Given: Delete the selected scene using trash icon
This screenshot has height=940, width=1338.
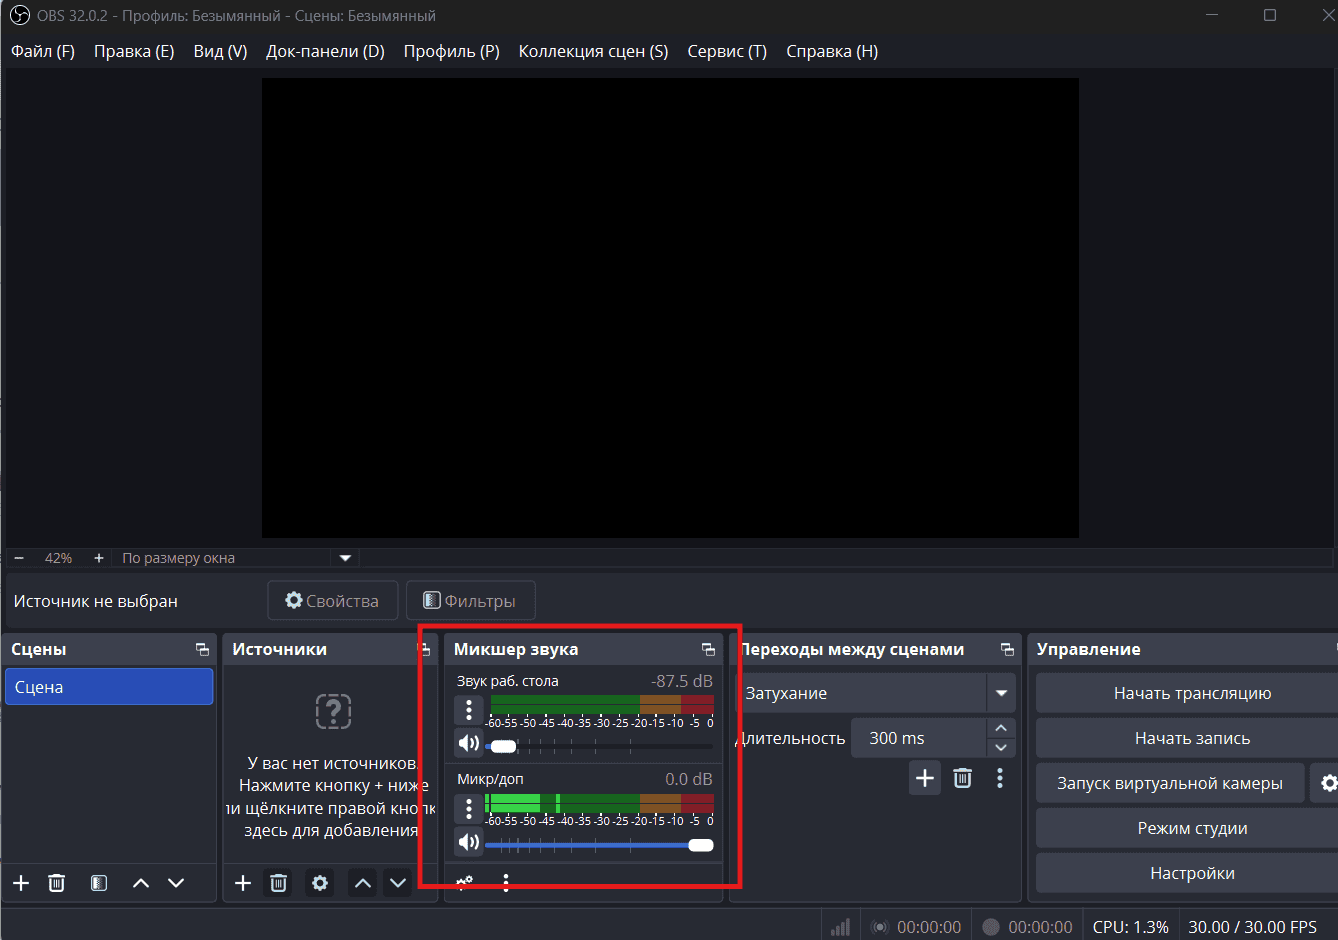Looking at the screenshot, I should 57,883.
